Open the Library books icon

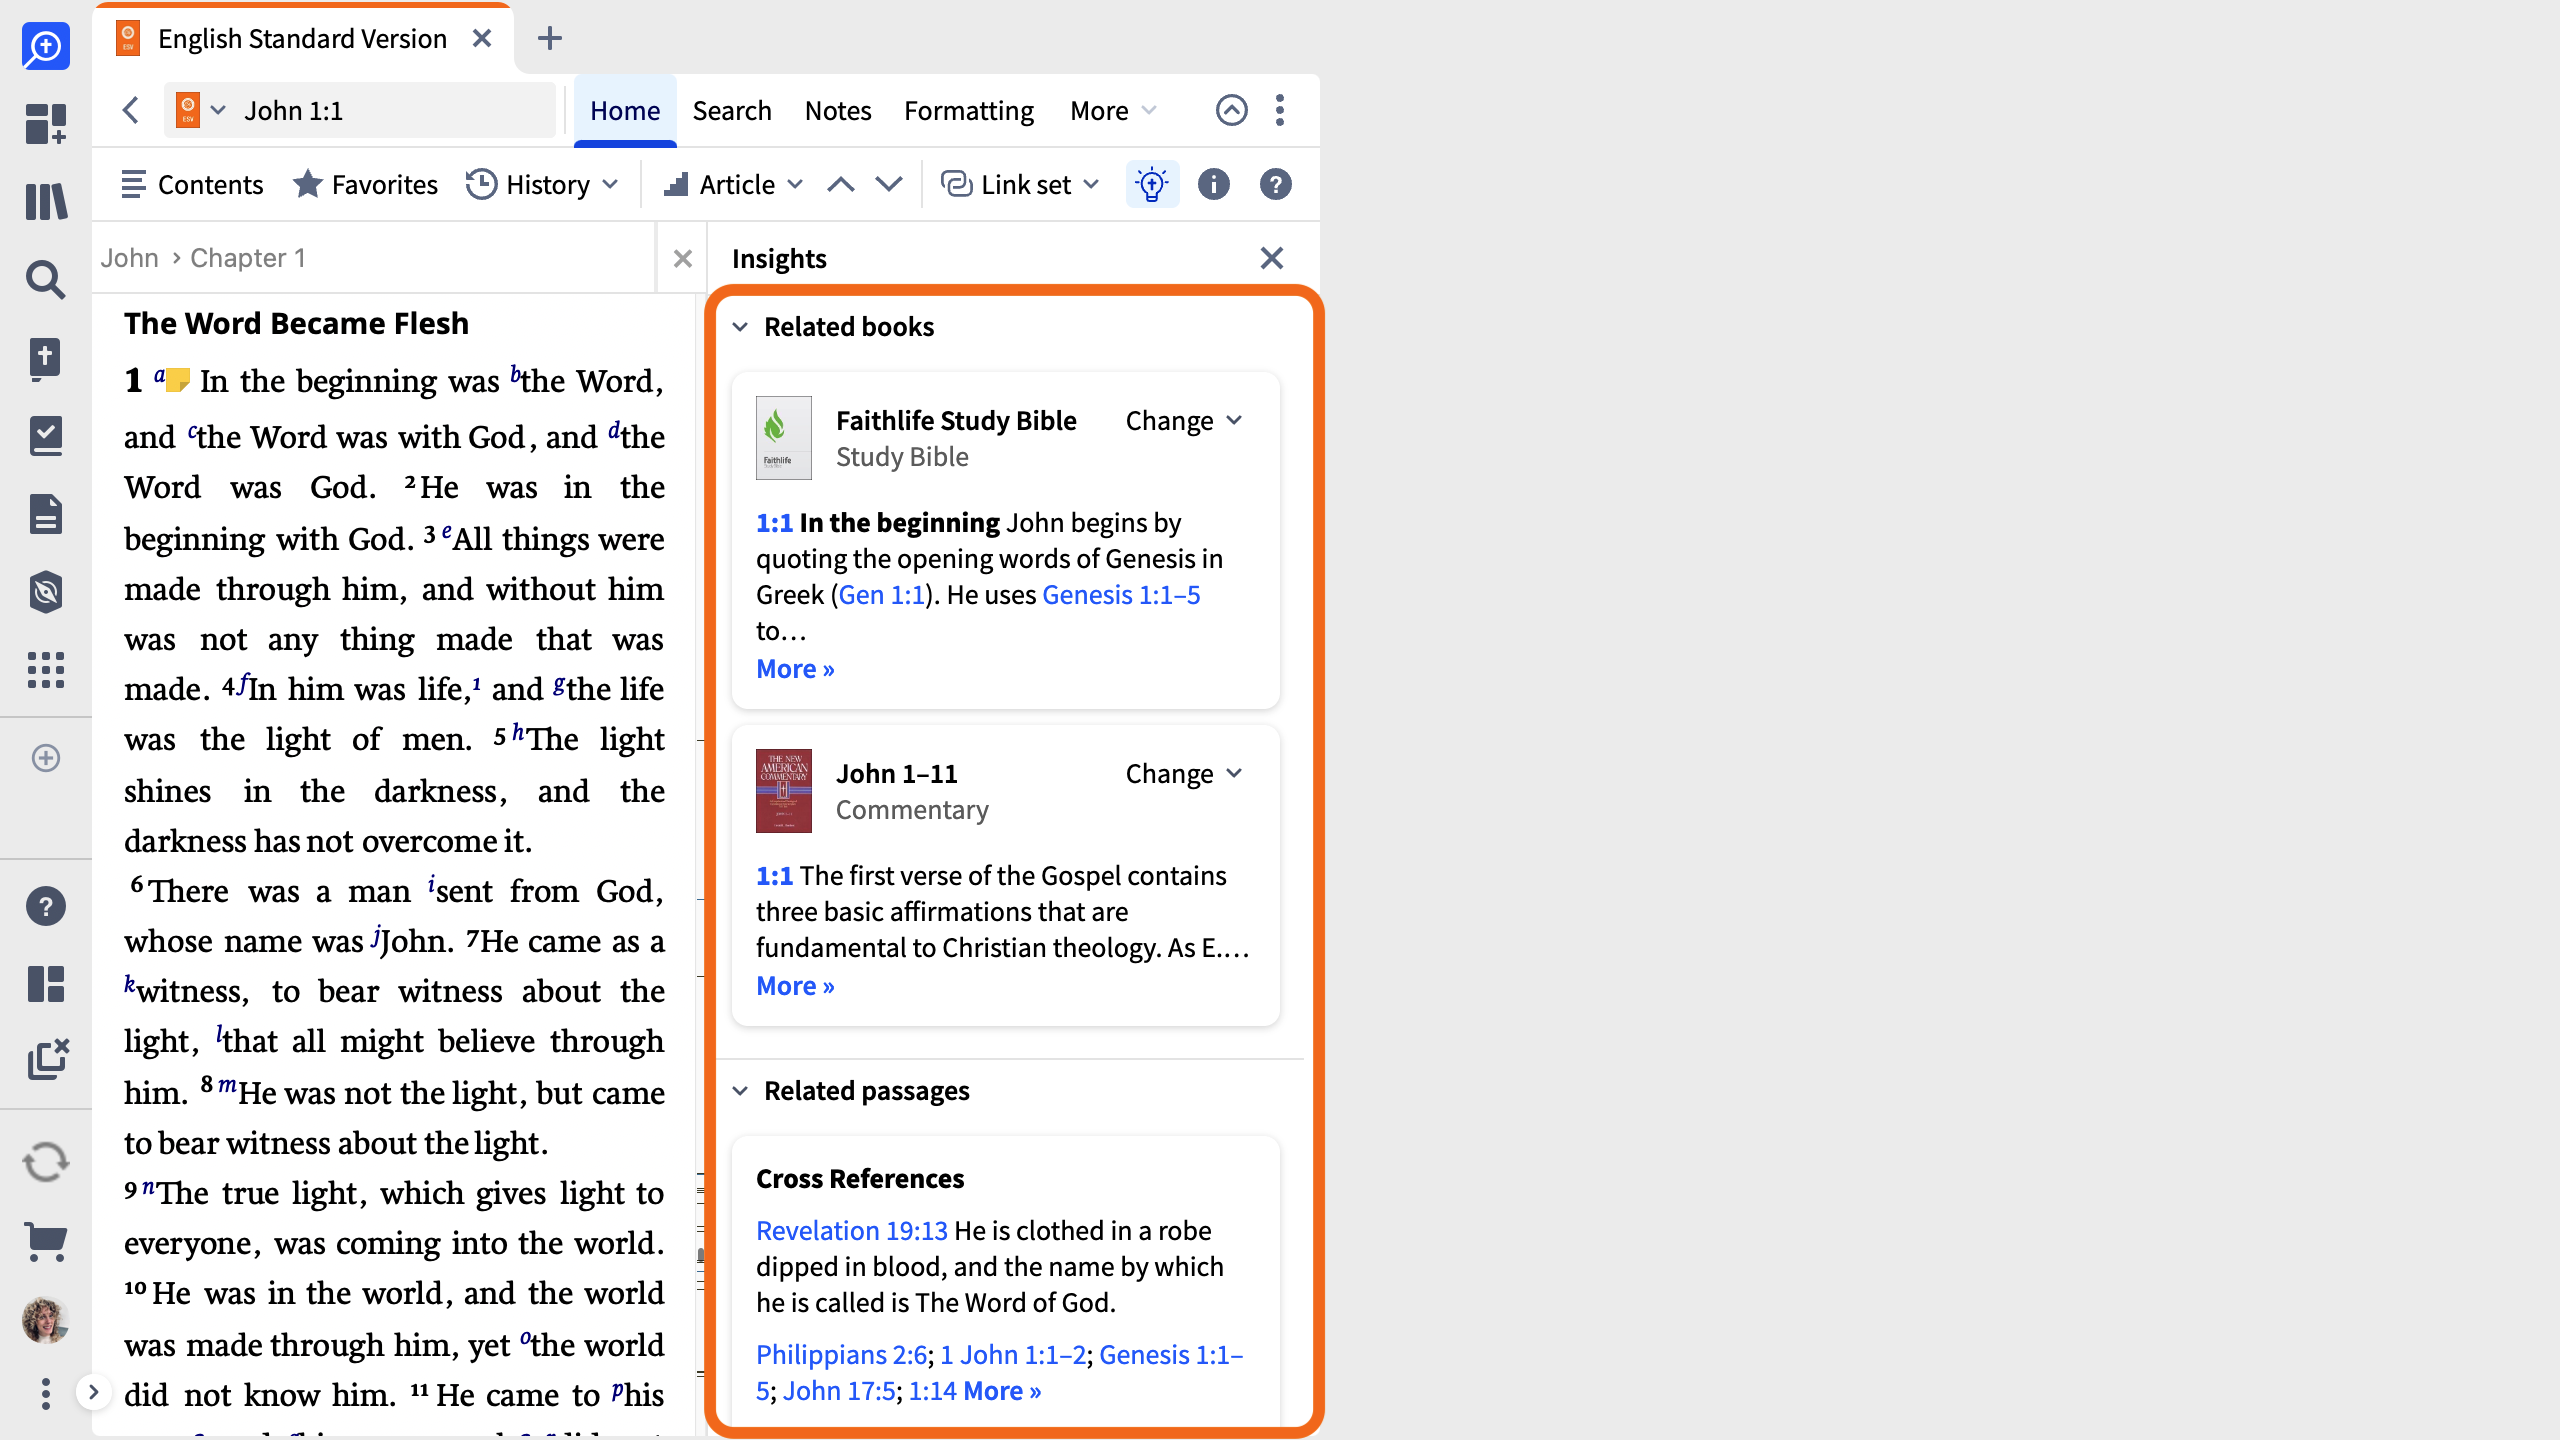point(46,202)
